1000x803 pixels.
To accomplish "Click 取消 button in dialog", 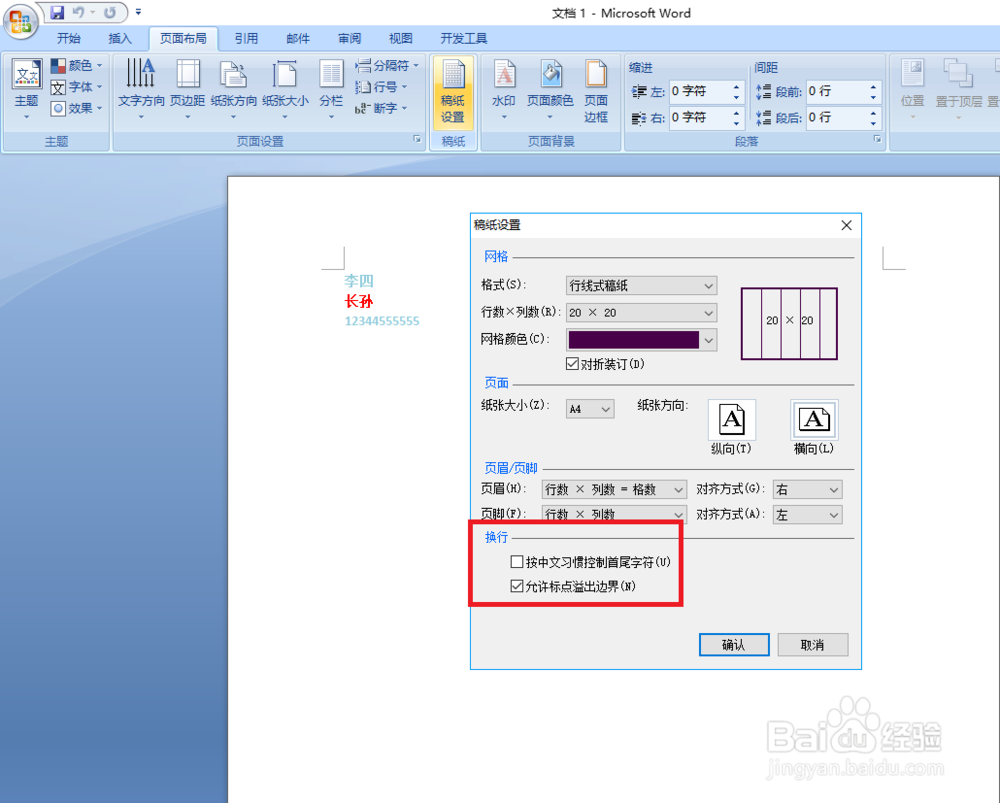I will pyautogui.click(x=812, y=645).
